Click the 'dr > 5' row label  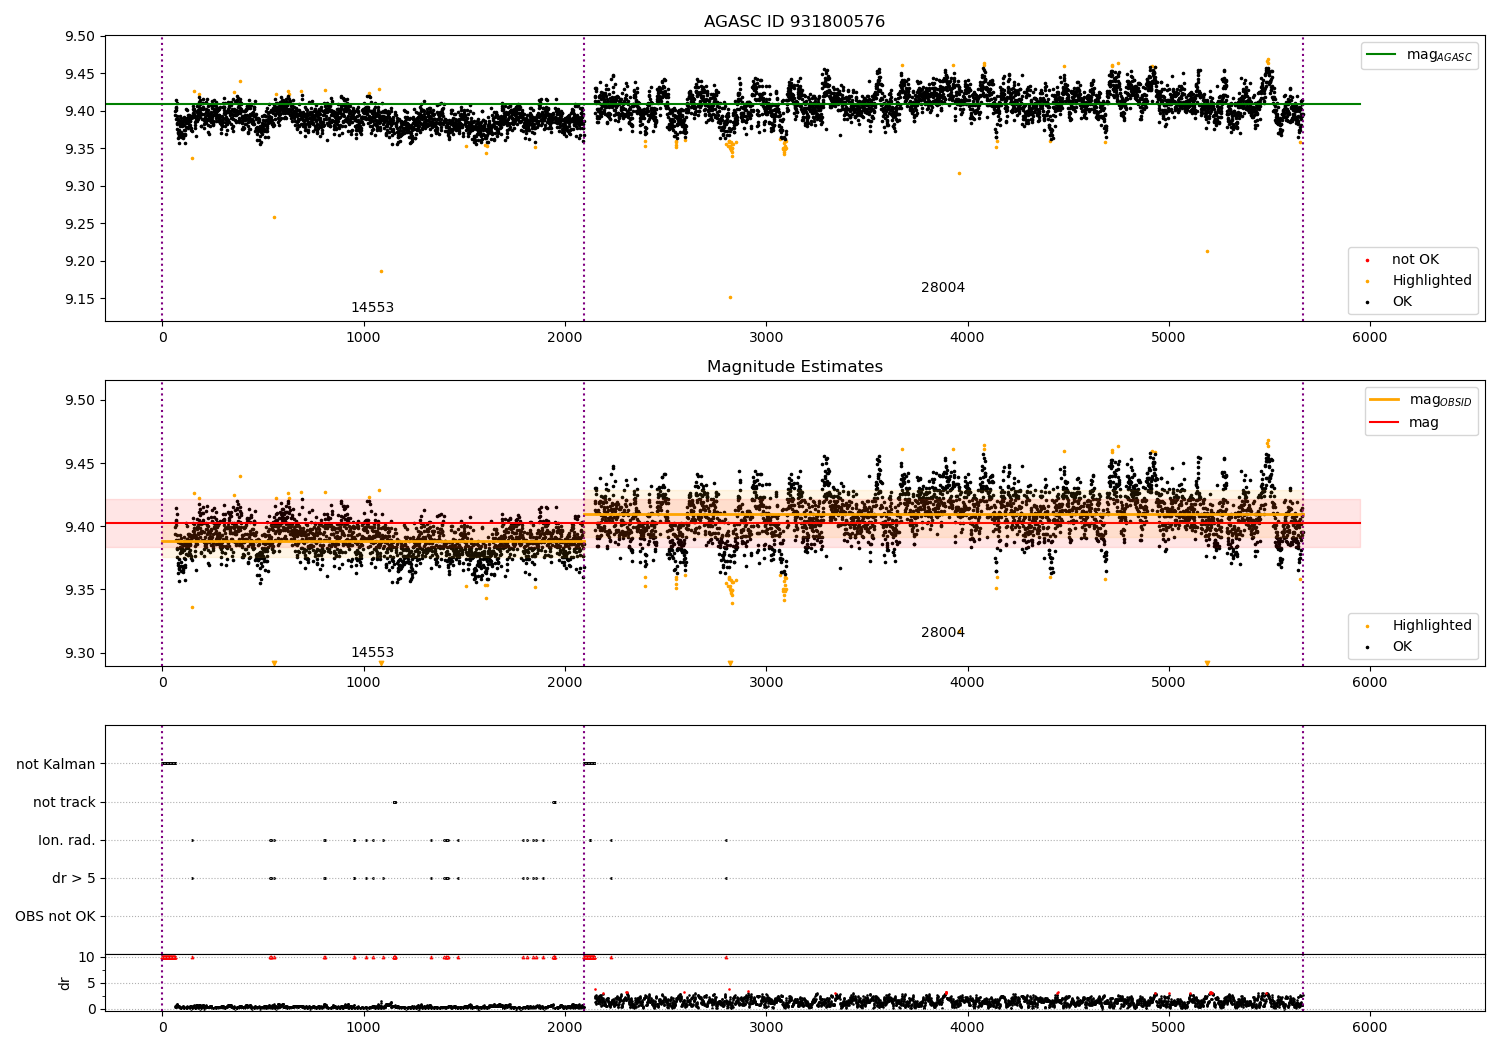[74, 878]
